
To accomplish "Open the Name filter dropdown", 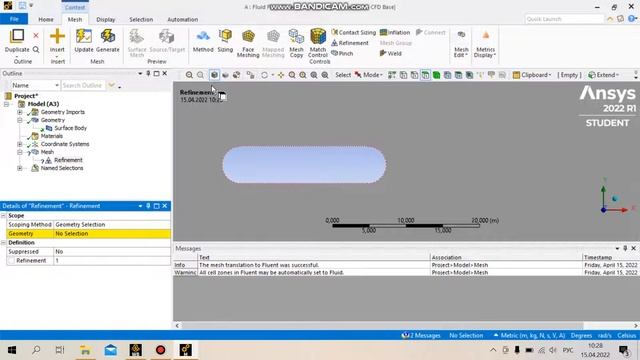I will click(35, 85).
